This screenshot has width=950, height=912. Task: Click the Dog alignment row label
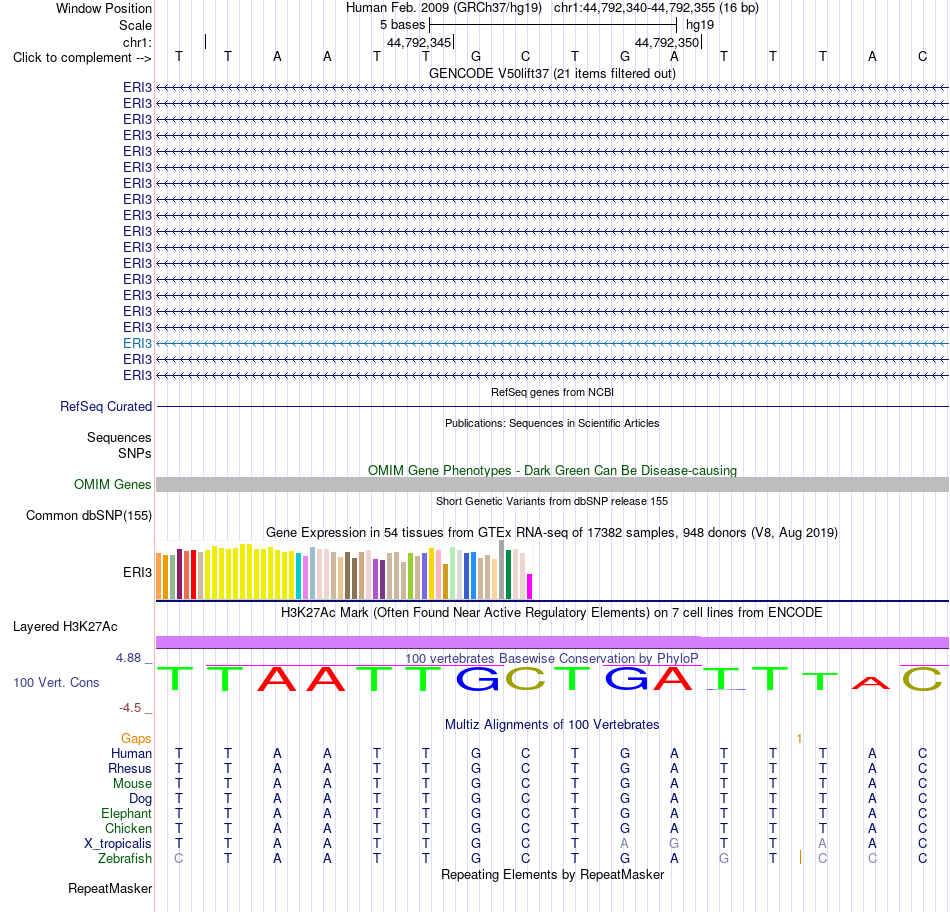(140, 799)
